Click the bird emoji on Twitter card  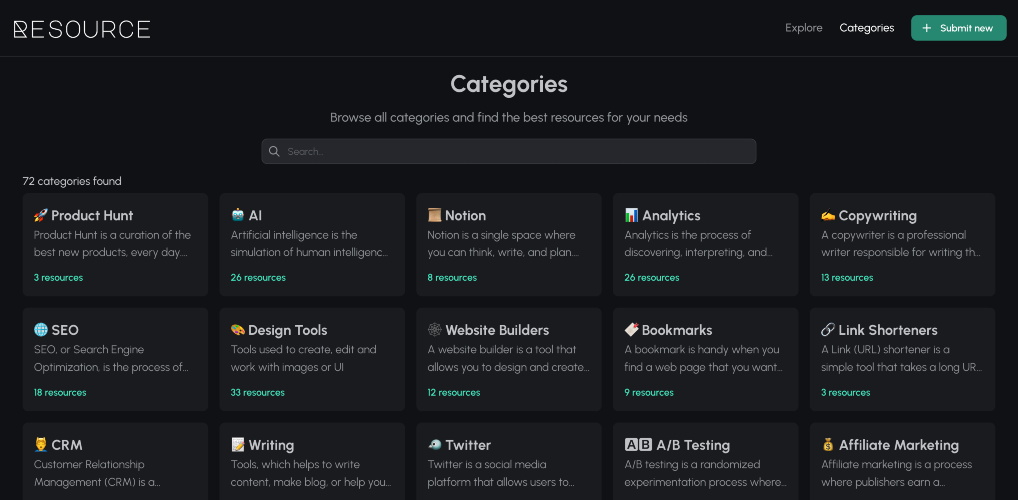pyautogui.click(x=434, y=445)
